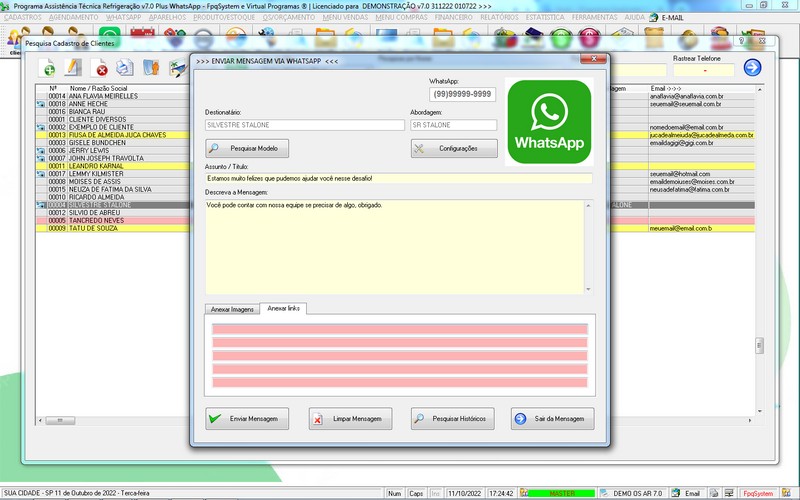Click message area scrollbar up arrow
Viewport: 800px width, 500px height.
coord(588,206)
